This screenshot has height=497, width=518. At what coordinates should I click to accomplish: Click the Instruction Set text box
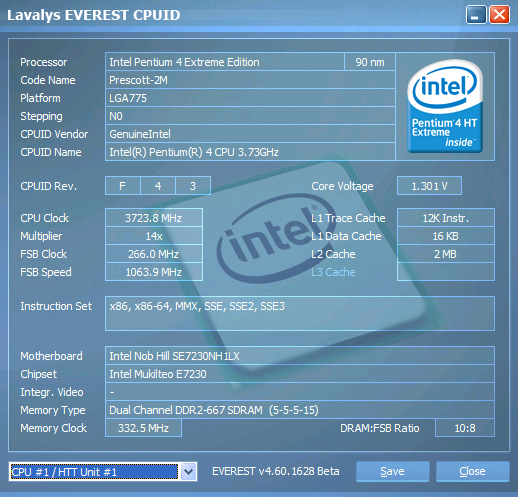coord(300,313)
